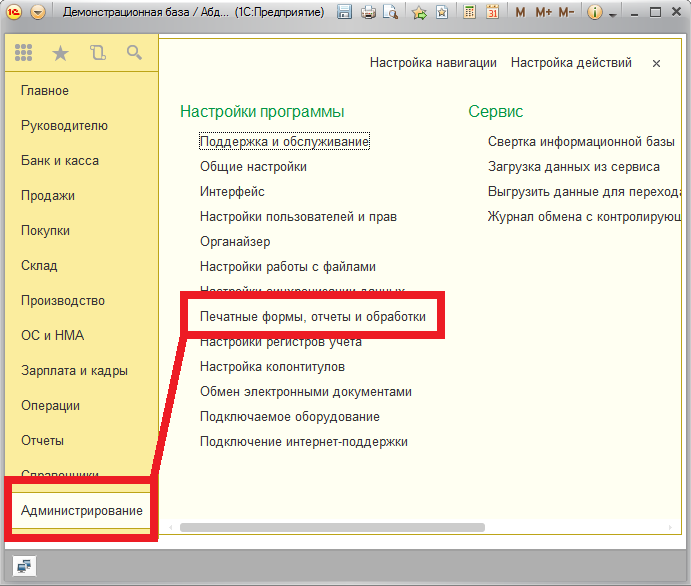Select Администрирование section in sidebar

click(x=81, y=511)
